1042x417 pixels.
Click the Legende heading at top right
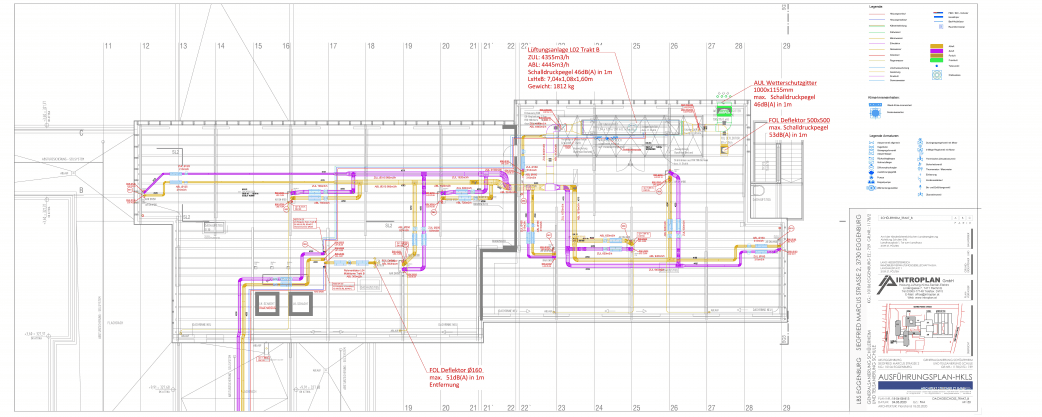[x=872, y=6]
